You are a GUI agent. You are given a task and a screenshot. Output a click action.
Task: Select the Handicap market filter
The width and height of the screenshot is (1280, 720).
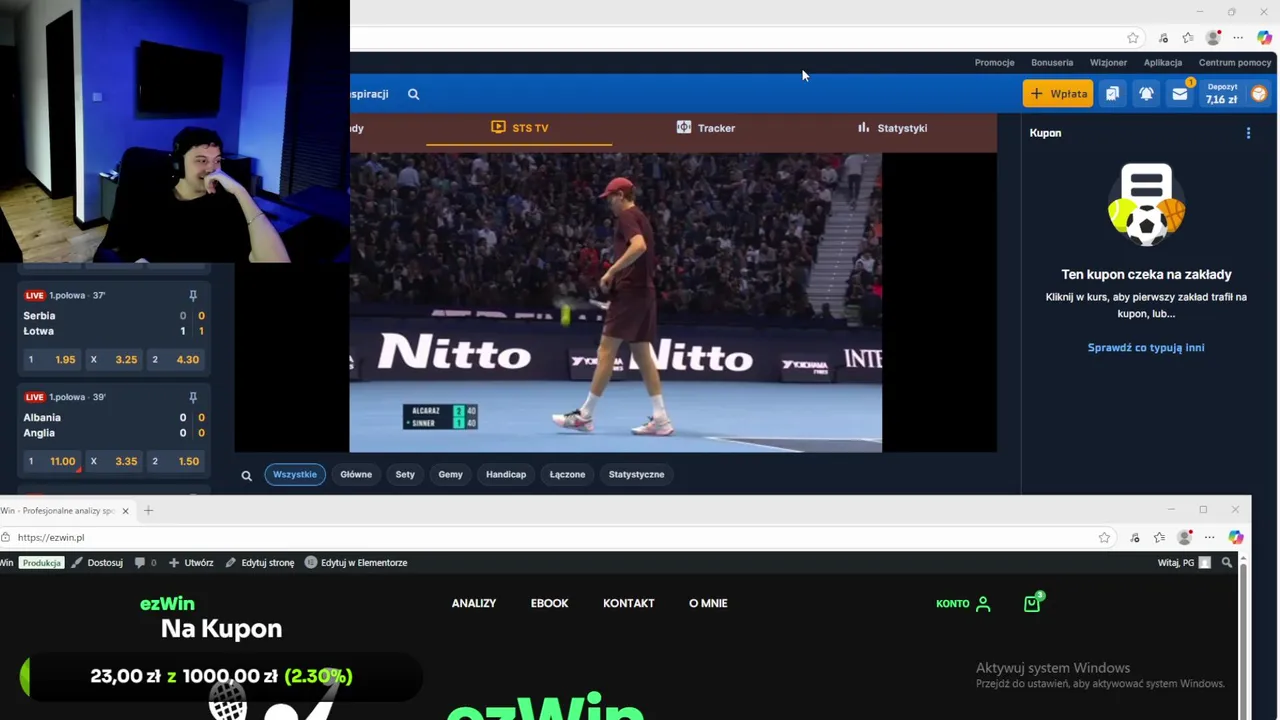pos(506,475)
